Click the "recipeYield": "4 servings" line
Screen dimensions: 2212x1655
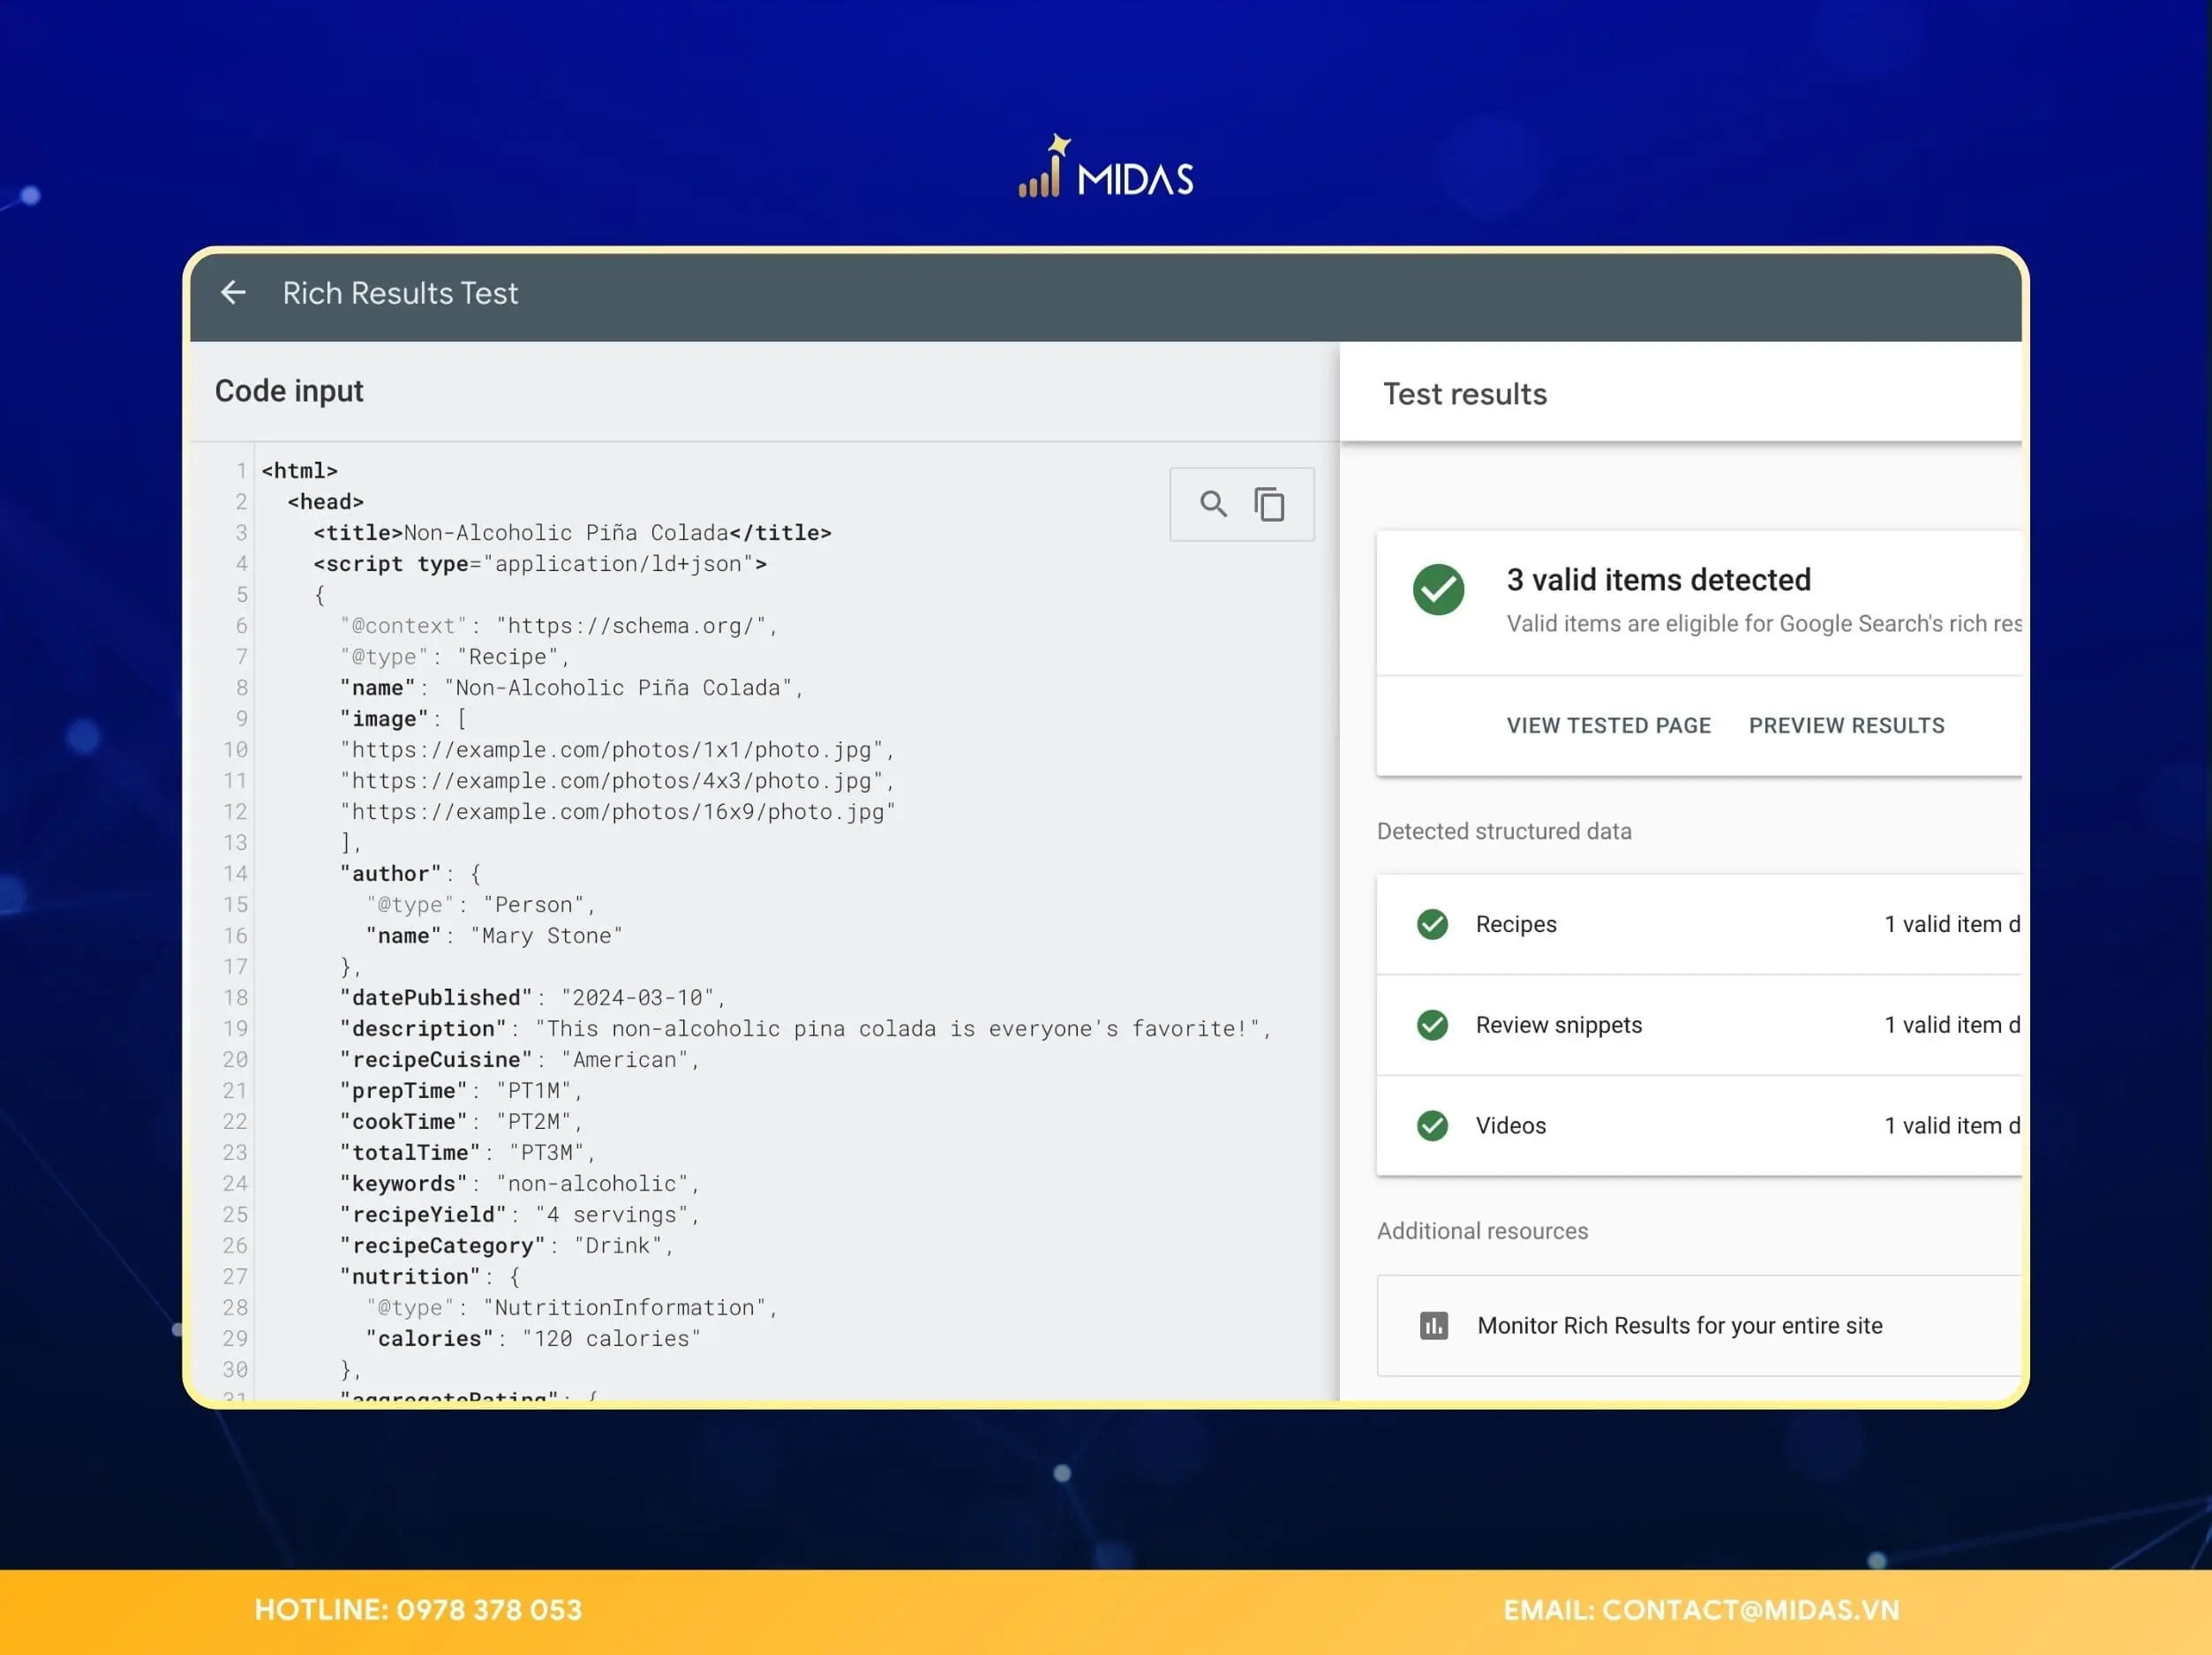519,1215
